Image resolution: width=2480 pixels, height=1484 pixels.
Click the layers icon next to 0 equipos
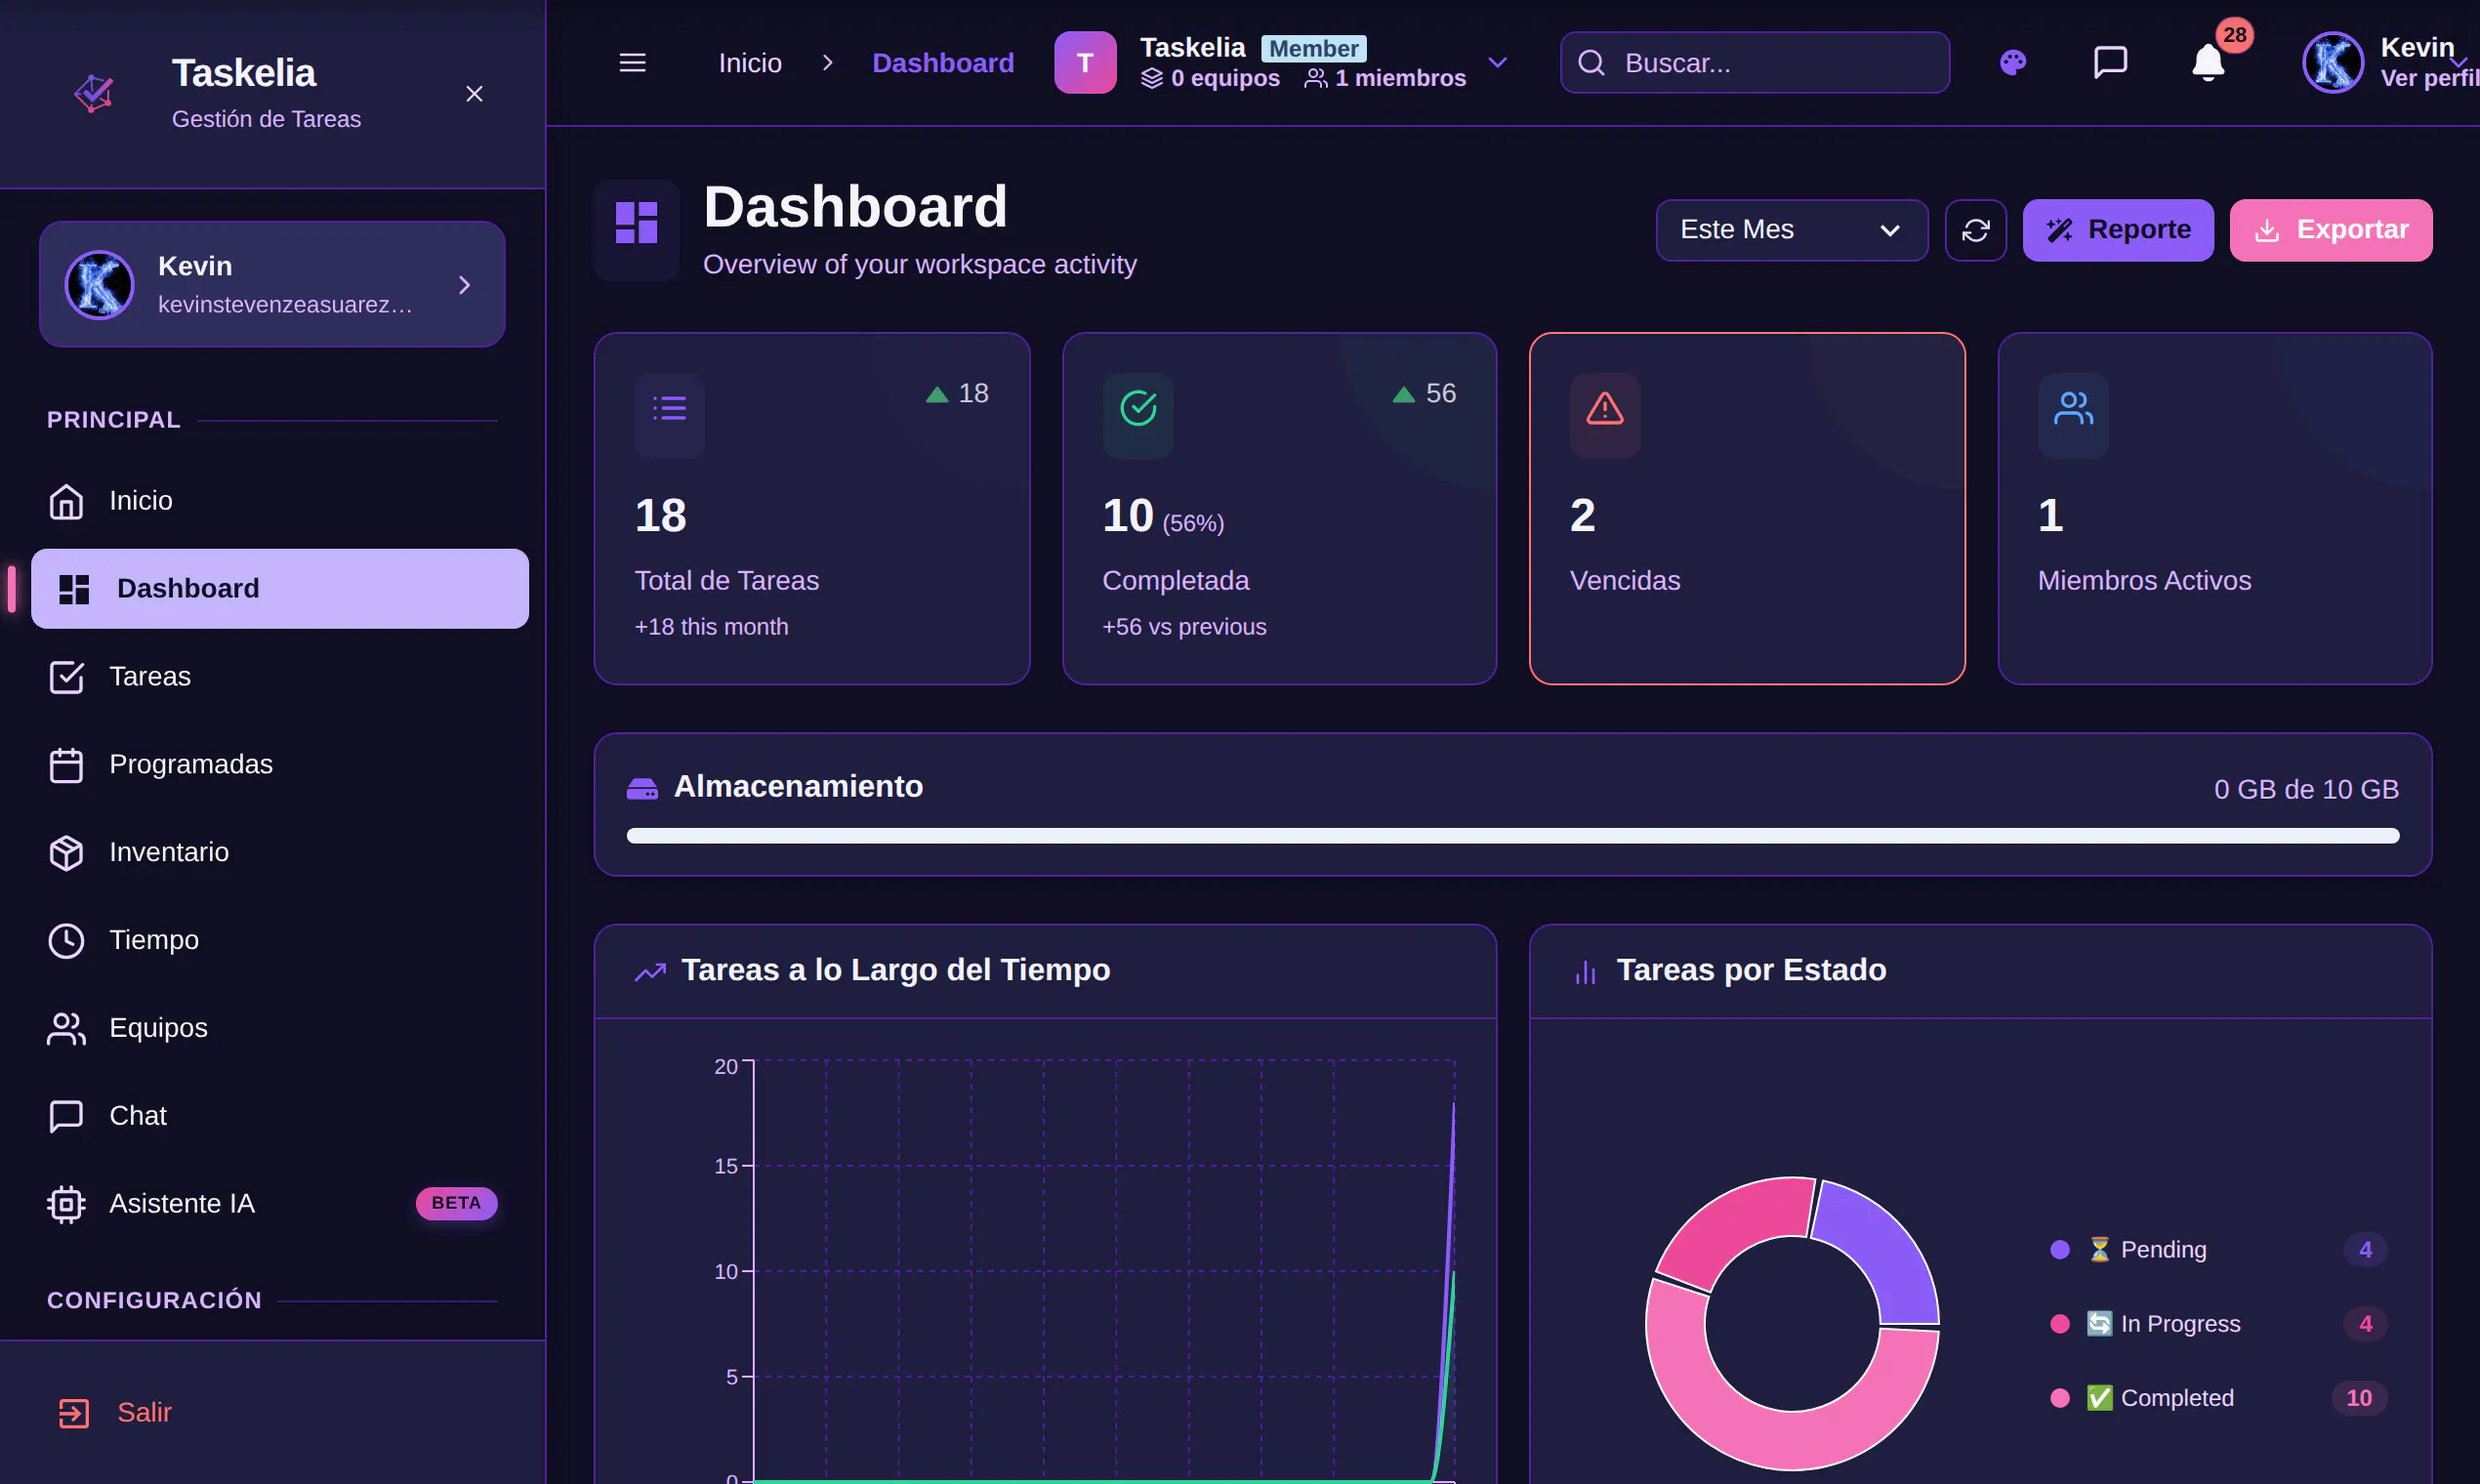click(1152, 78)
